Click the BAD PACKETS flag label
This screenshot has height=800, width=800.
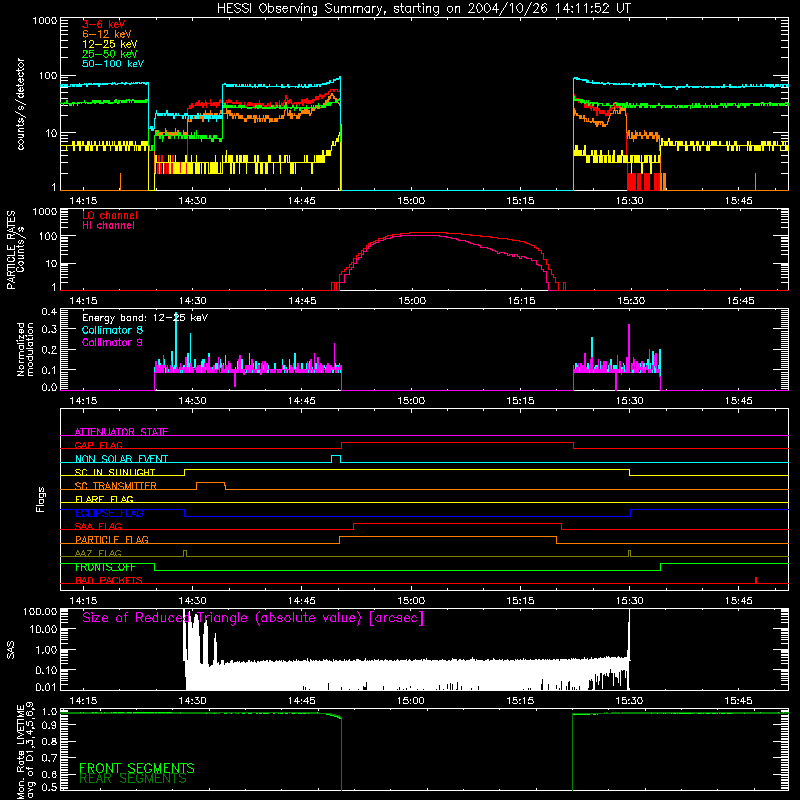click(x=109, y=580)
